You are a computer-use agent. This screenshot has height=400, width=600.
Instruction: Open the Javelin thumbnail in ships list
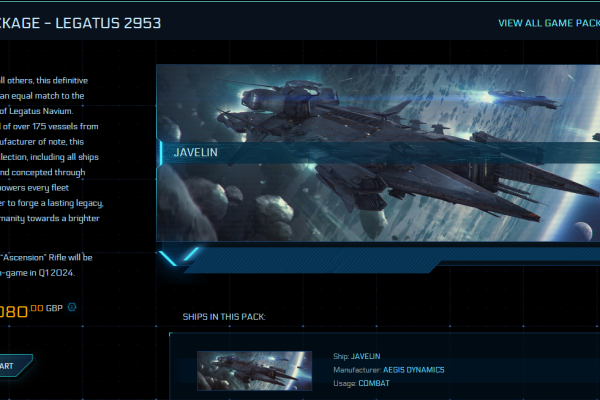pyautogui.click(x=254, y=371)
